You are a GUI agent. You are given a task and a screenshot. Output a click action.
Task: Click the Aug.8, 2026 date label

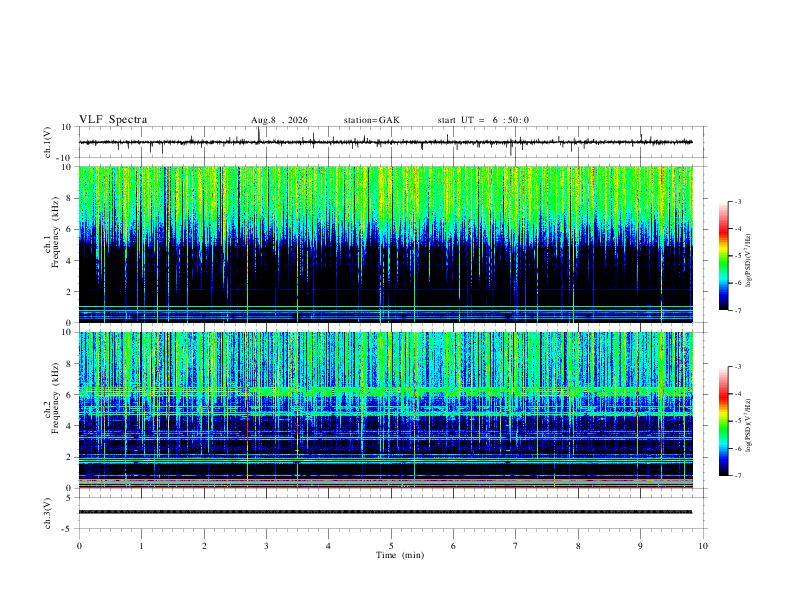point(279,120)
